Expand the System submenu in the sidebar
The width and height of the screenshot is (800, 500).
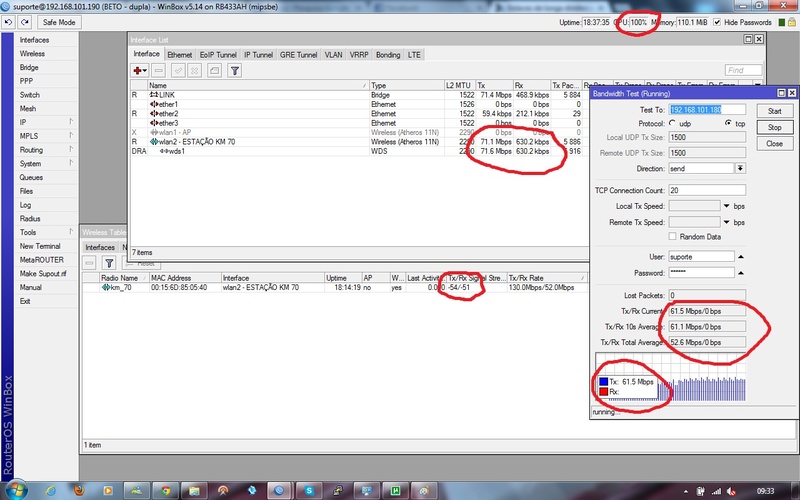71,163
